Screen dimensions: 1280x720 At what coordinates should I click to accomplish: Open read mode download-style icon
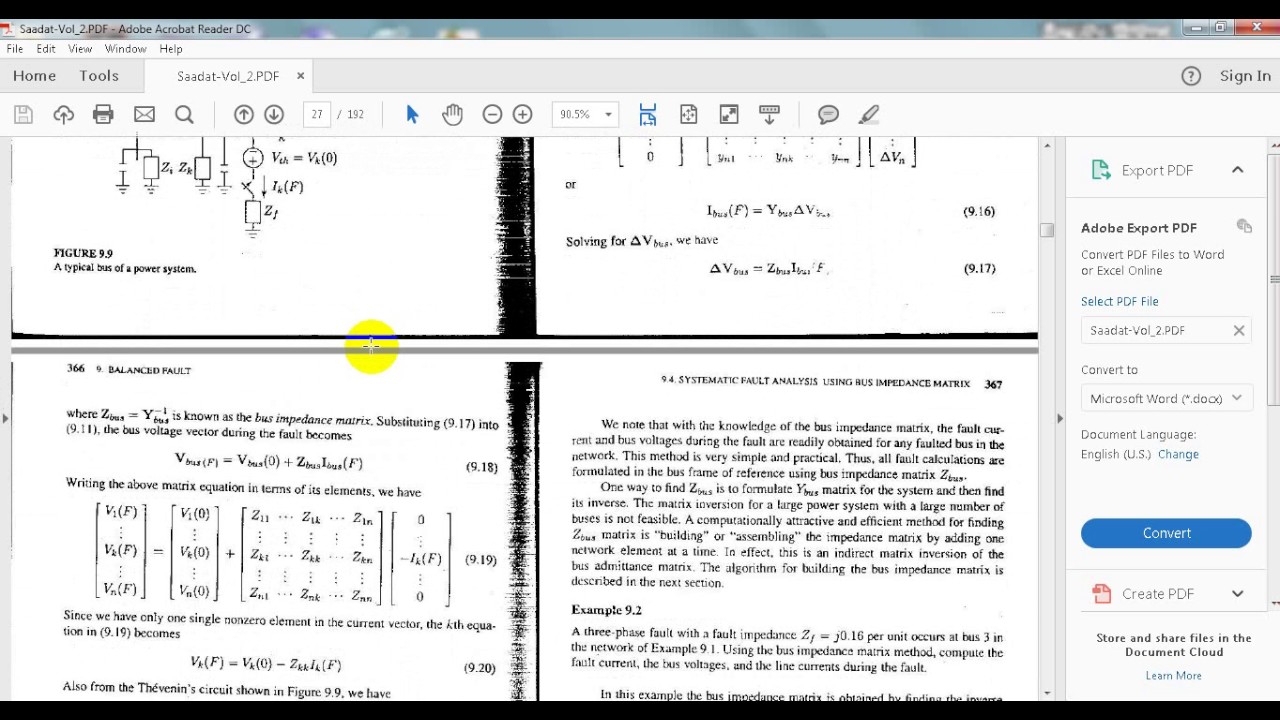769,115
